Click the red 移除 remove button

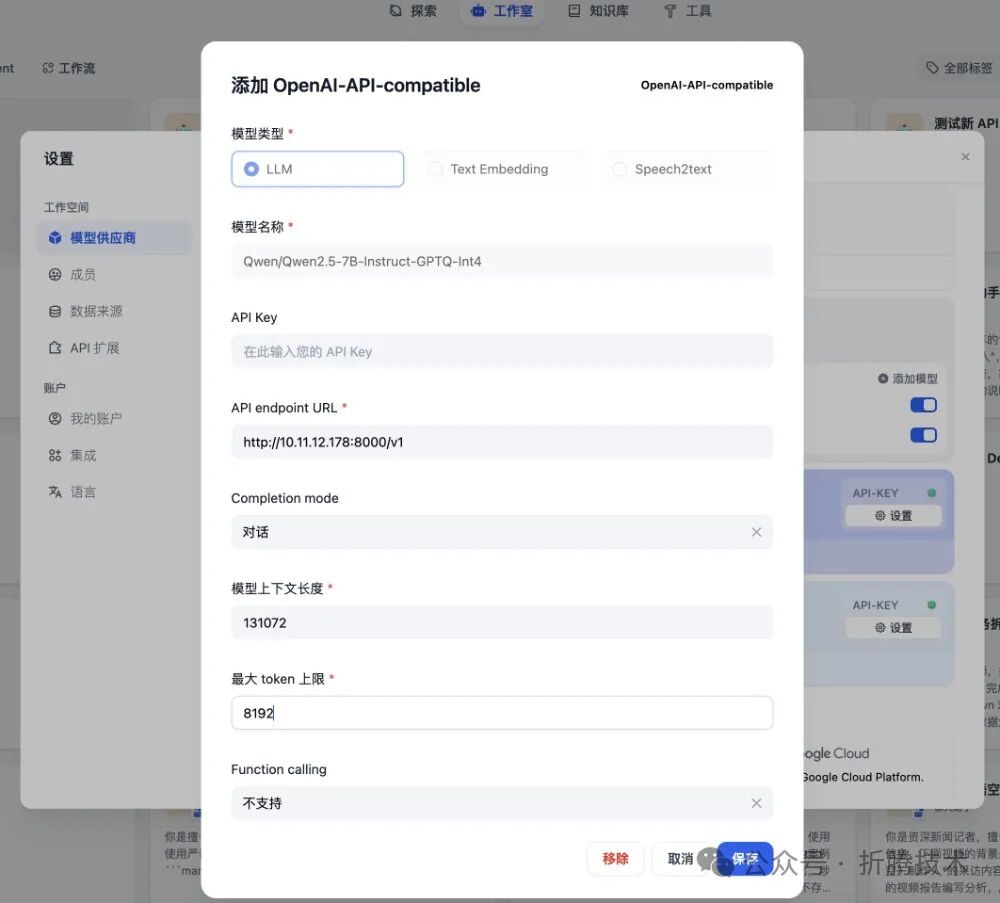[615, 859]
